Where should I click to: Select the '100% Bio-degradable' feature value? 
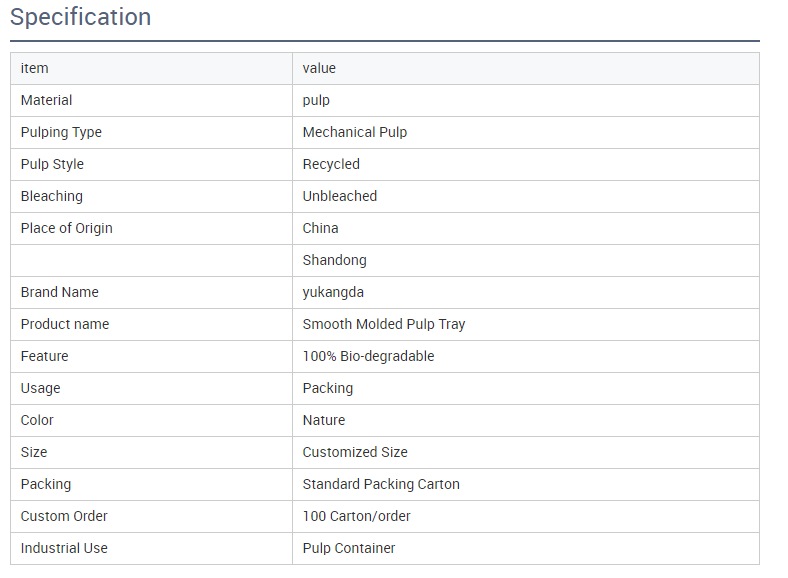(368, 356)
